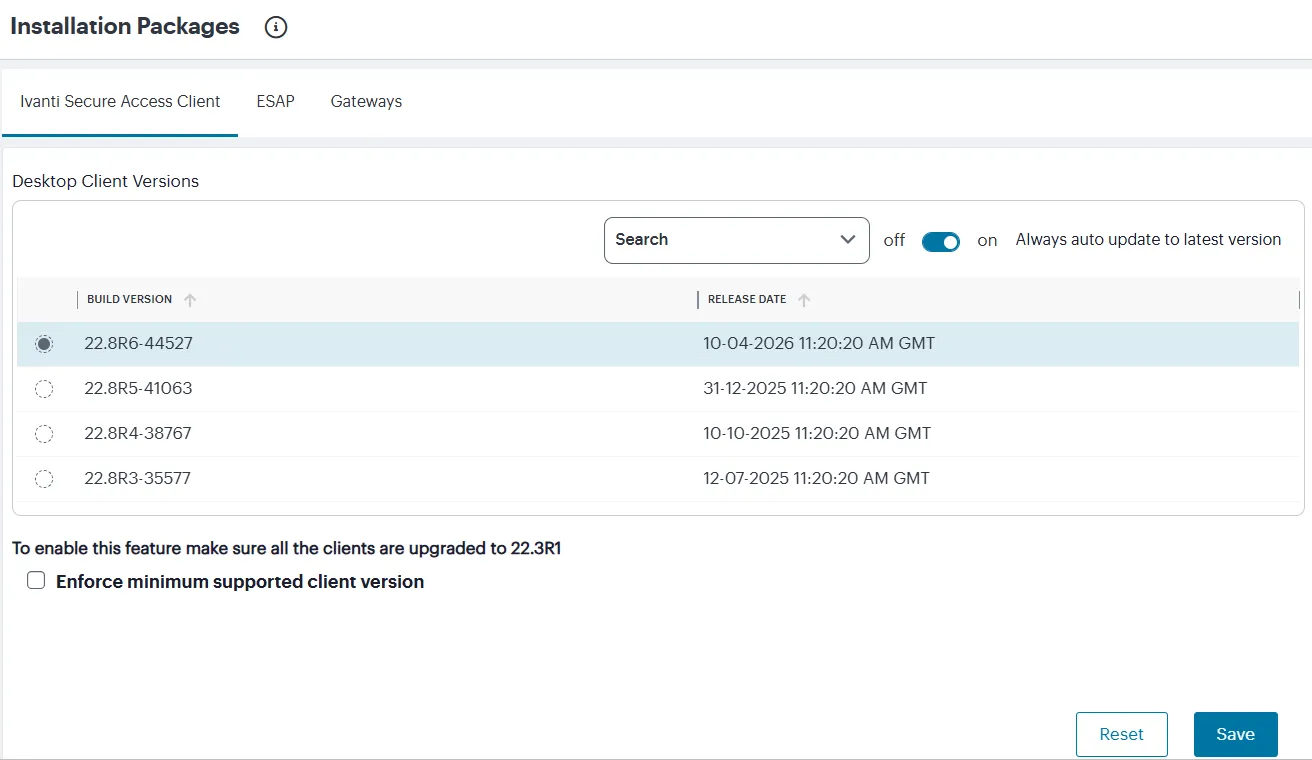Screen dimensions: 1312x760
Task: Sort by Build Version arrow icon
Action: [190, 300]
